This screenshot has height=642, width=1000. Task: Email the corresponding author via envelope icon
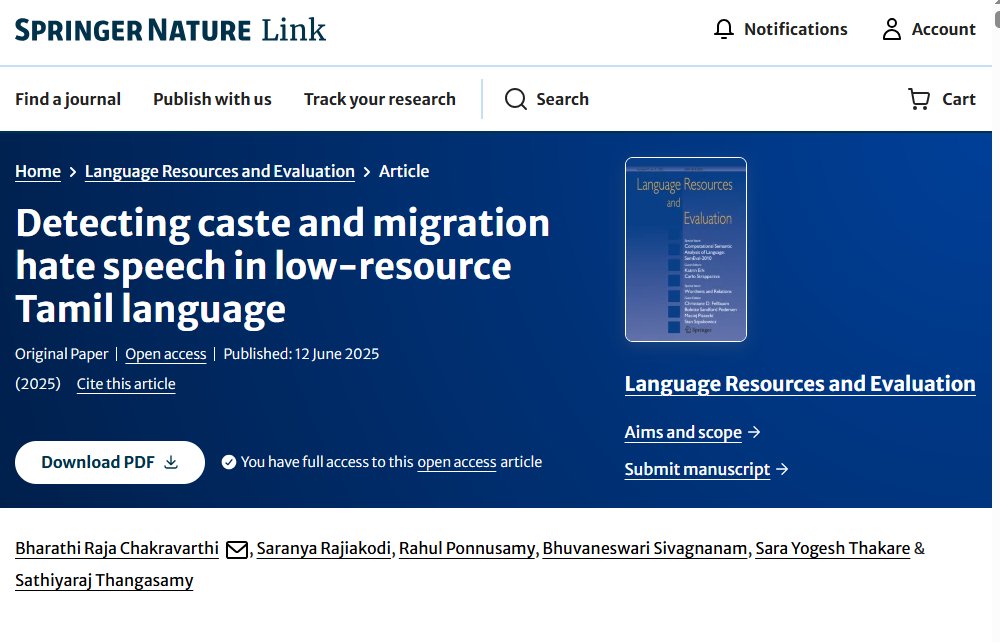pos(236,549)
